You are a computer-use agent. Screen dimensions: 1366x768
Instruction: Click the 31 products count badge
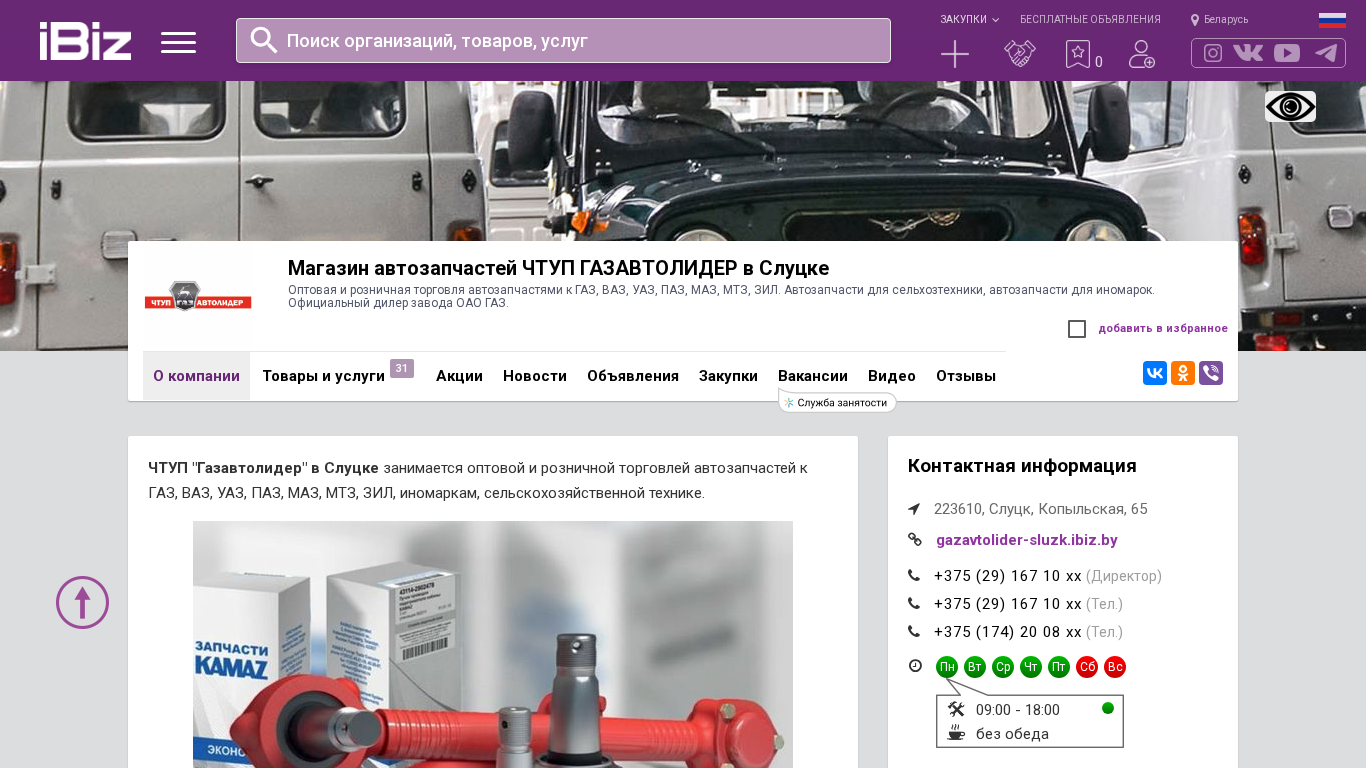(402, 369)
